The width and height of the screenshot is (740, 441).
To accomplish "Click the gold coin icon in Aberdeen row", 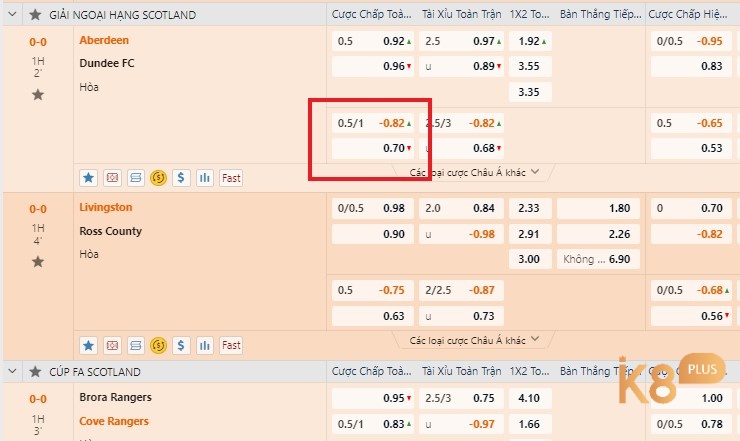I will pyautogui.click(x=159, y=178).
